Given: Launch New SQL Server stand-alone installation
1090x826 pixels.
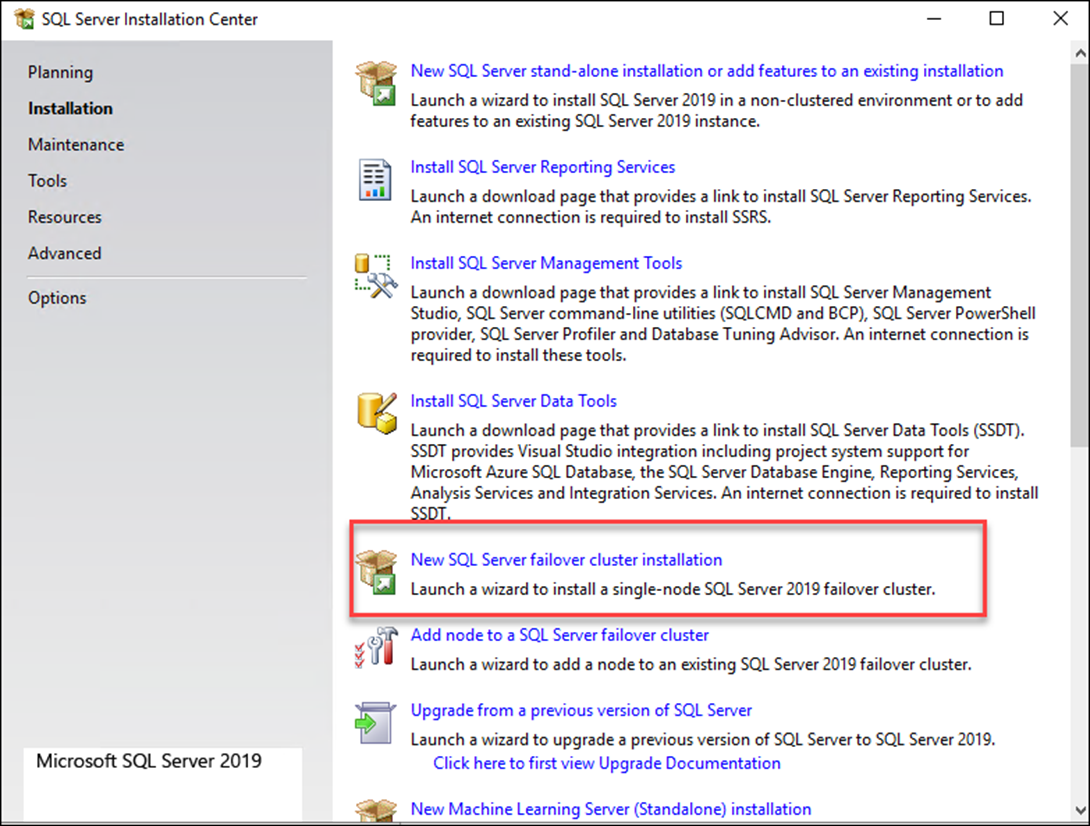Looking at the screenshot, I should [707, 71].
